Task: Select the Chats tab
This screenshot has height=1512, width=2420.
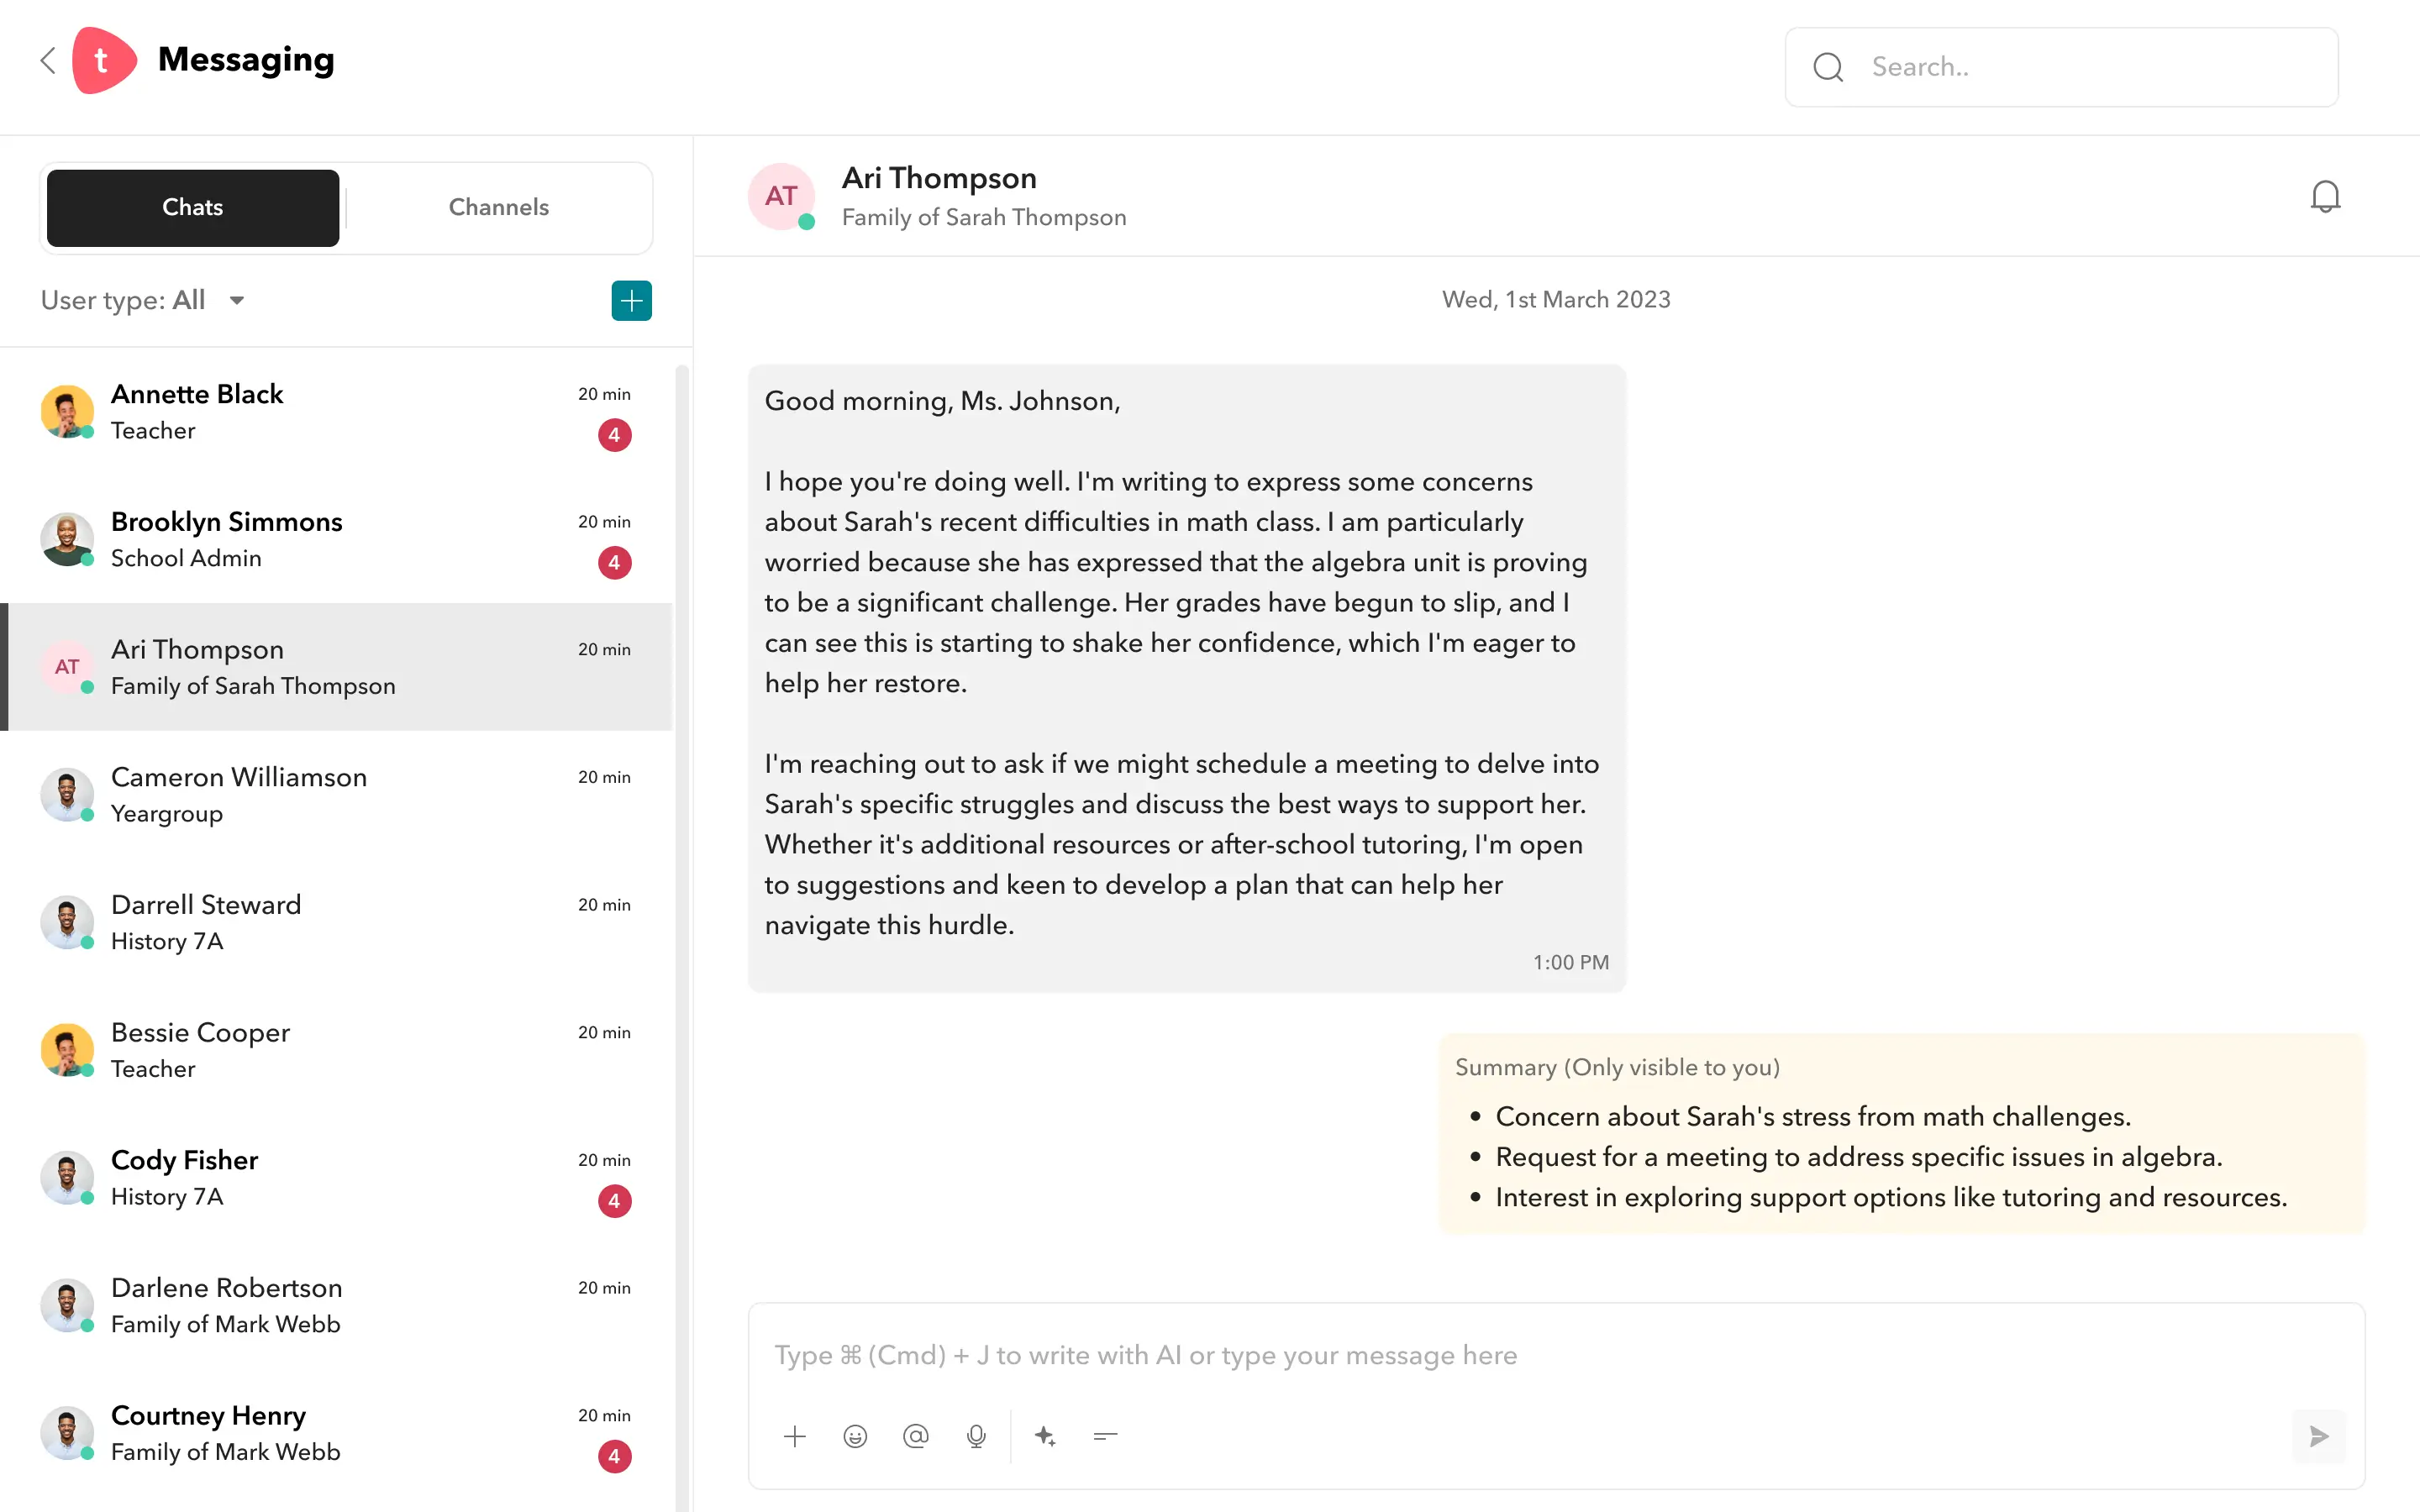Action: pos(193,208)
